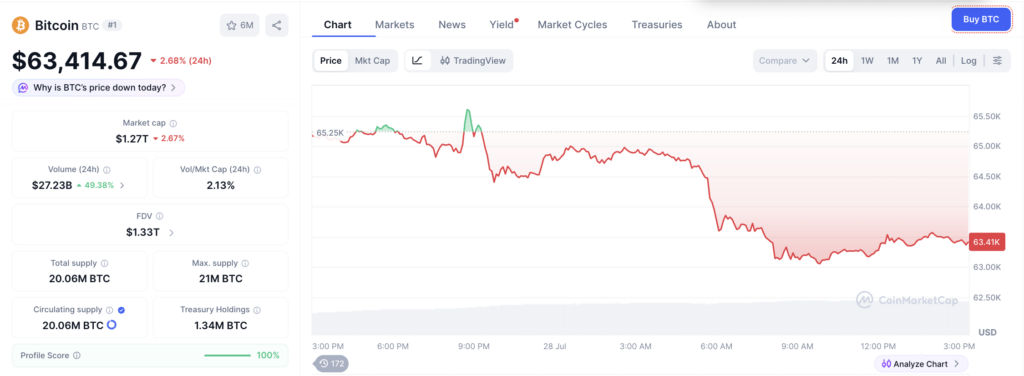Click the Circulating supply verified badge
The width and height of the screenshot is (1024, 376).
click(121, 310)
